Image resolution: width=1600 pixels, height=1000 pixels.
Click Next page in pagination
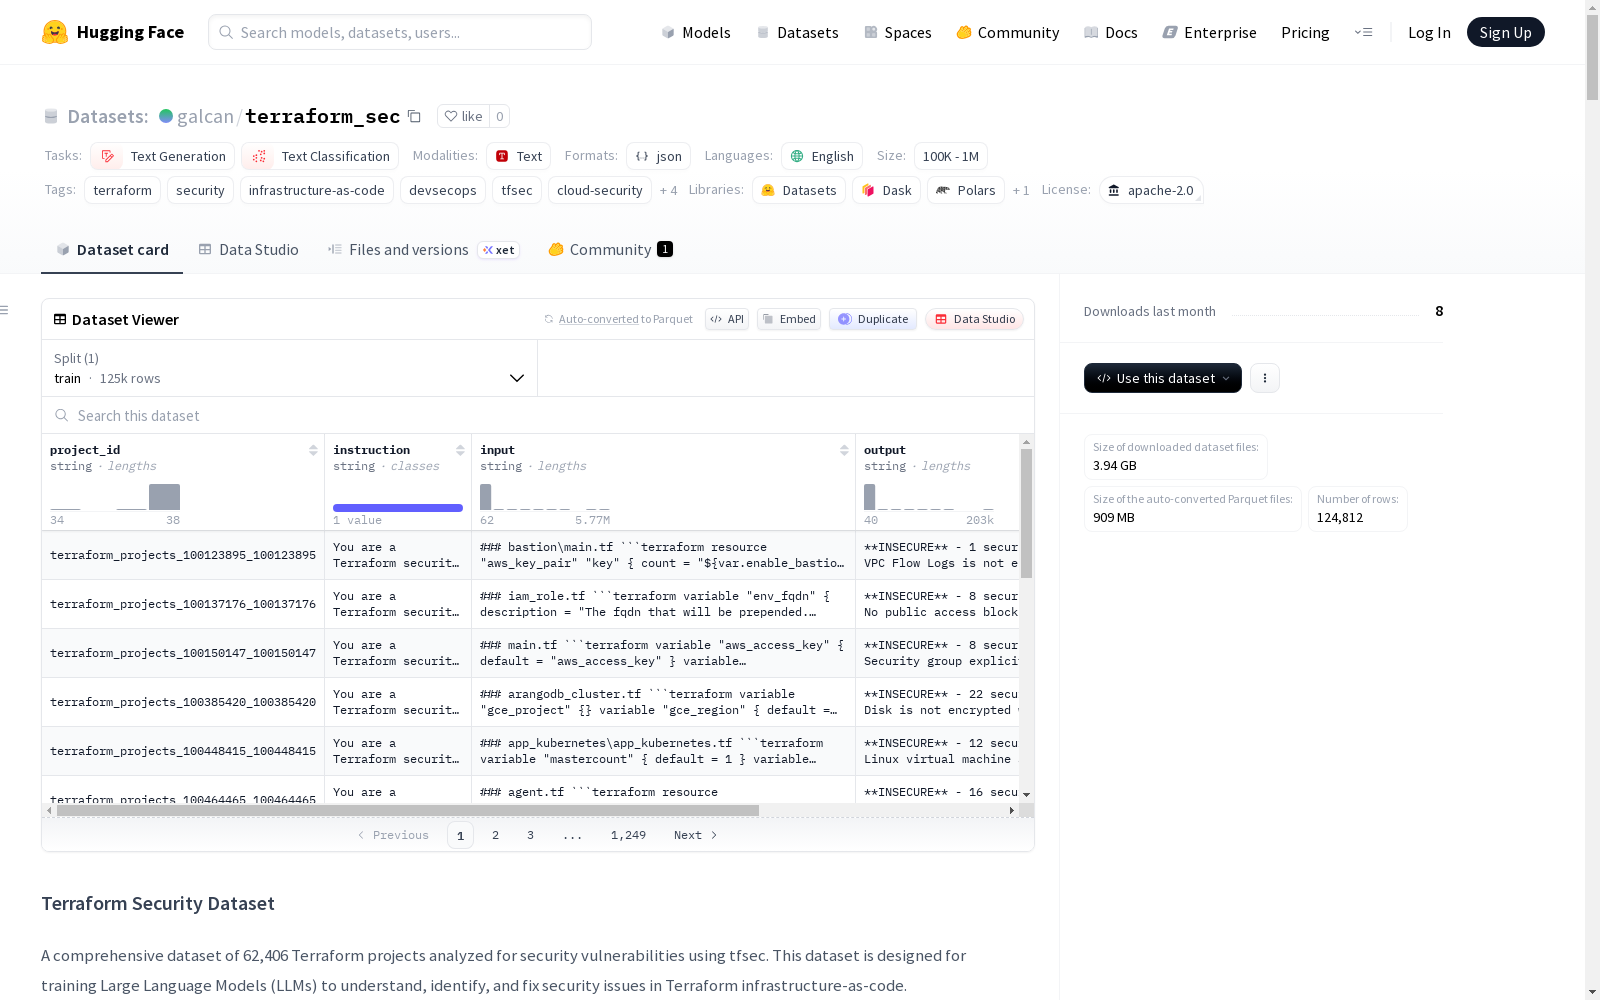tap(696, 835)
